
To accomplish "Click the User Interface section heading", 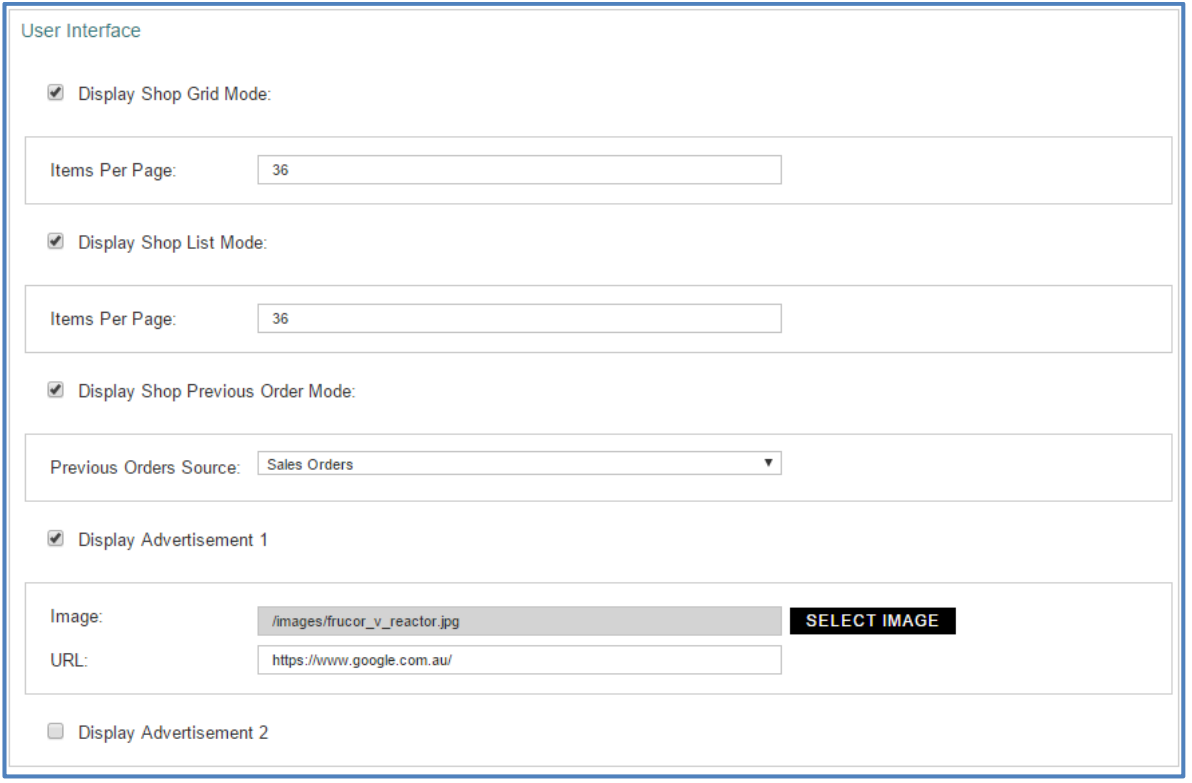I will pyautogui.click(x=81, y=30).
